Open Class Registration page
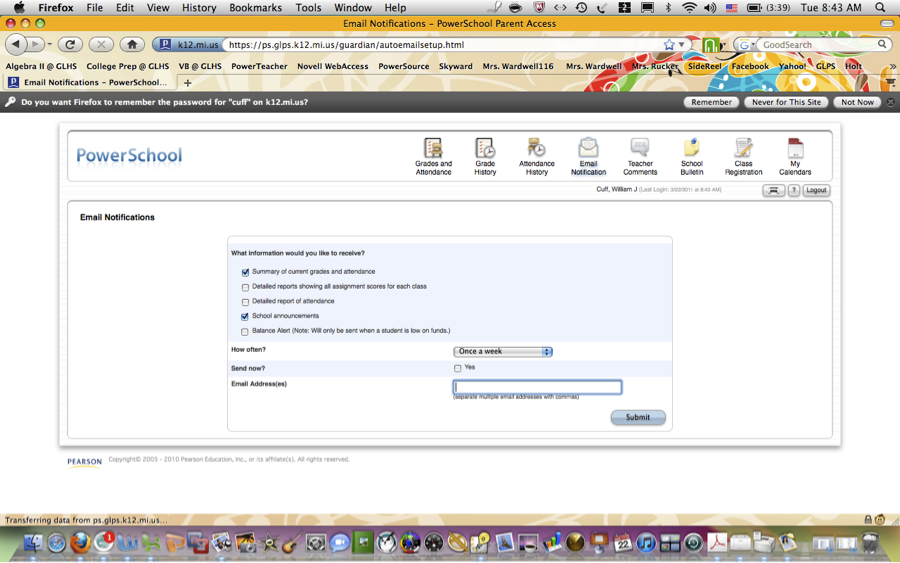This screenshot has height=563, width=900. click(743, 156)
